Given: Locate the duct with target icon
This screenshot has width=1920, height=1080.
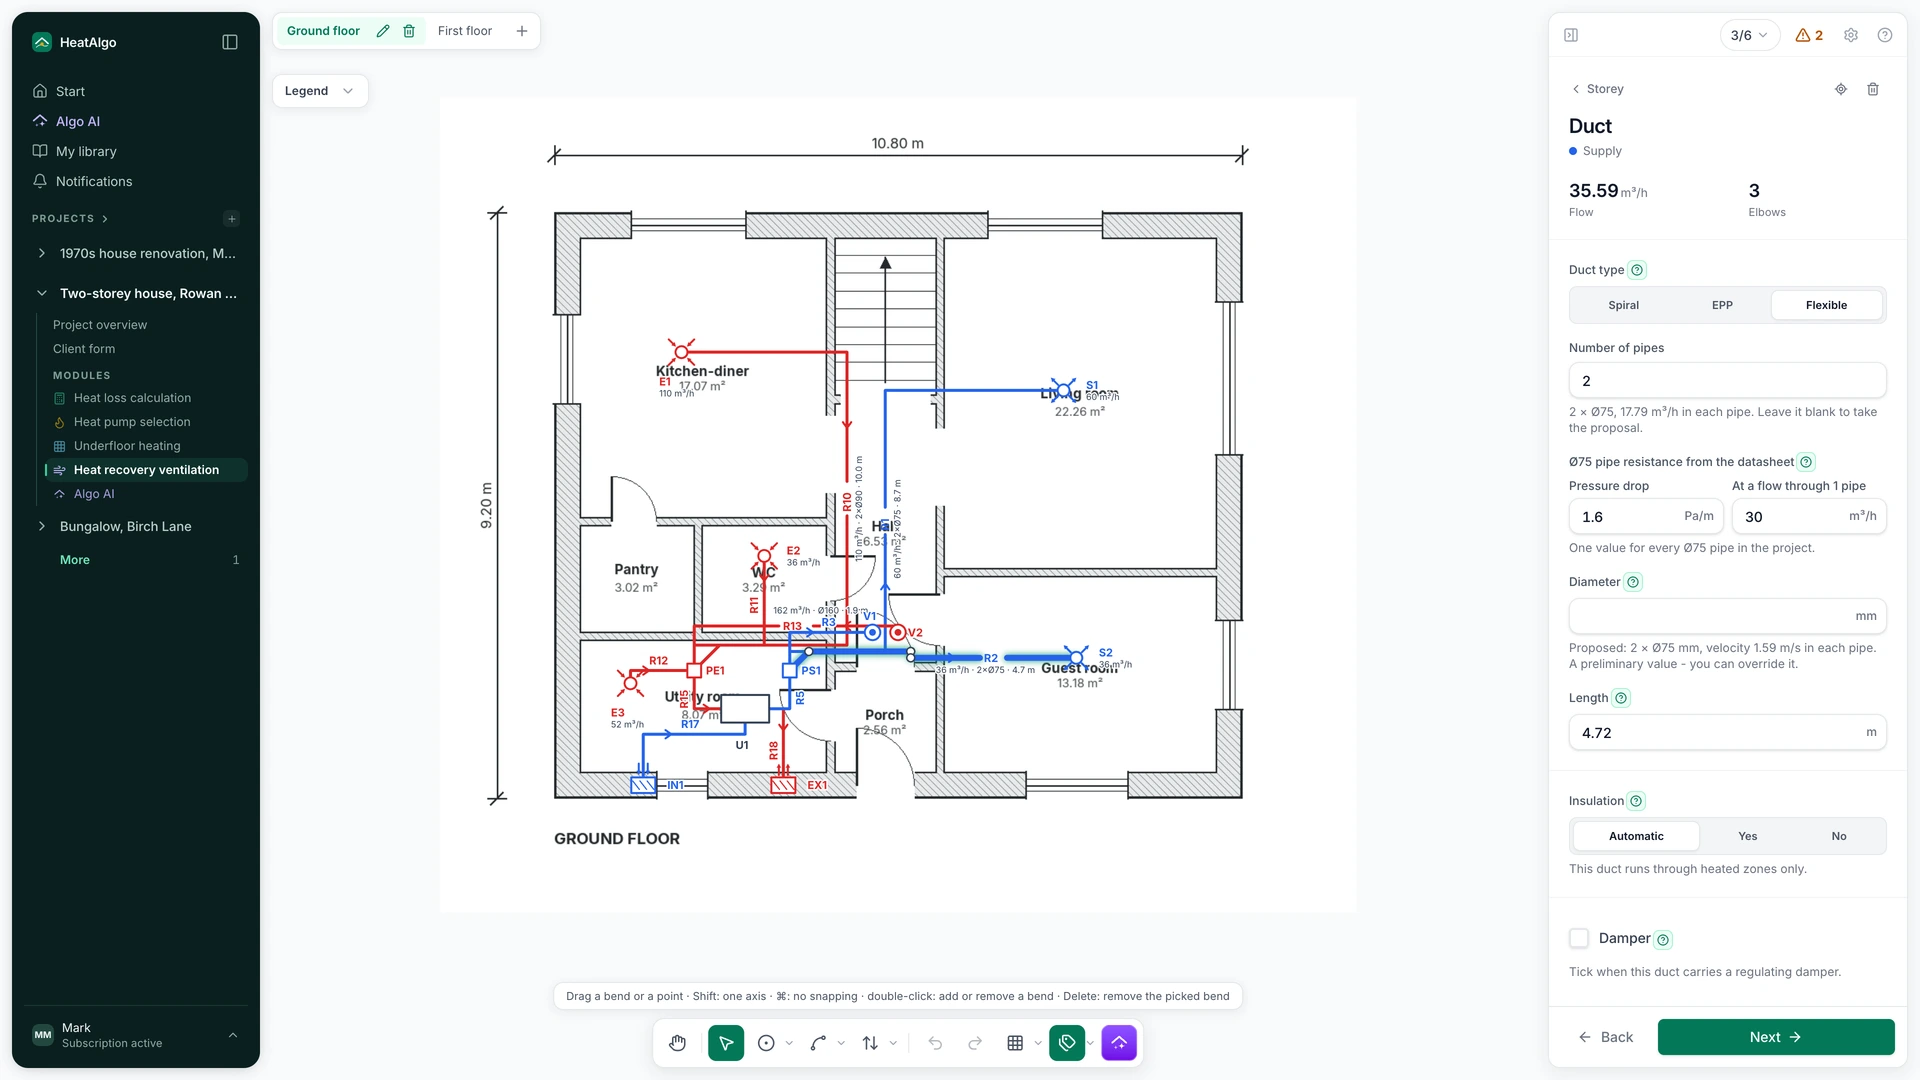Looking at the screenshot, I should pyautogui.click(x=1841, y=89).
